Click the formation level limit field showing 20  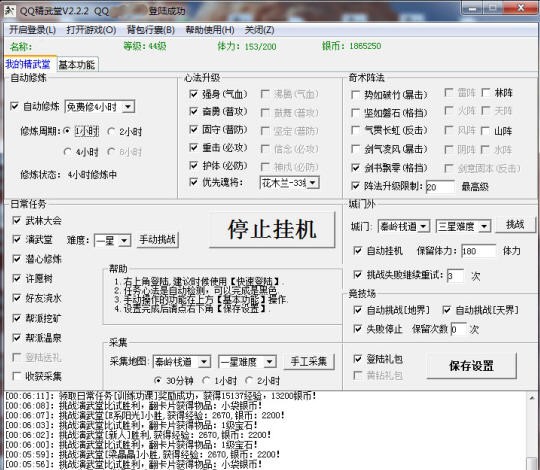click(440, 187)
